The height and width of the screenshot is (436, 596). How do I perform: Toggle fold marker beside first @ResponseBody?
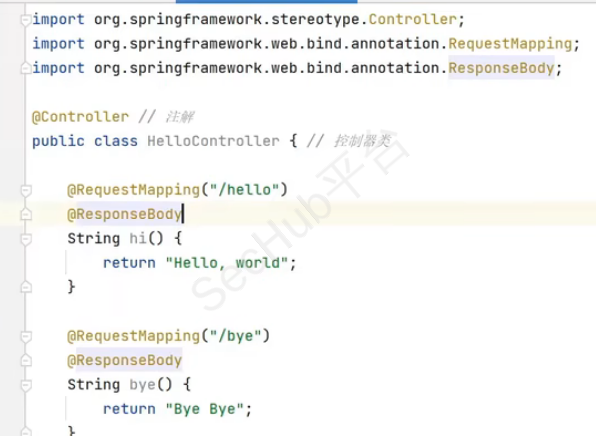26,214
